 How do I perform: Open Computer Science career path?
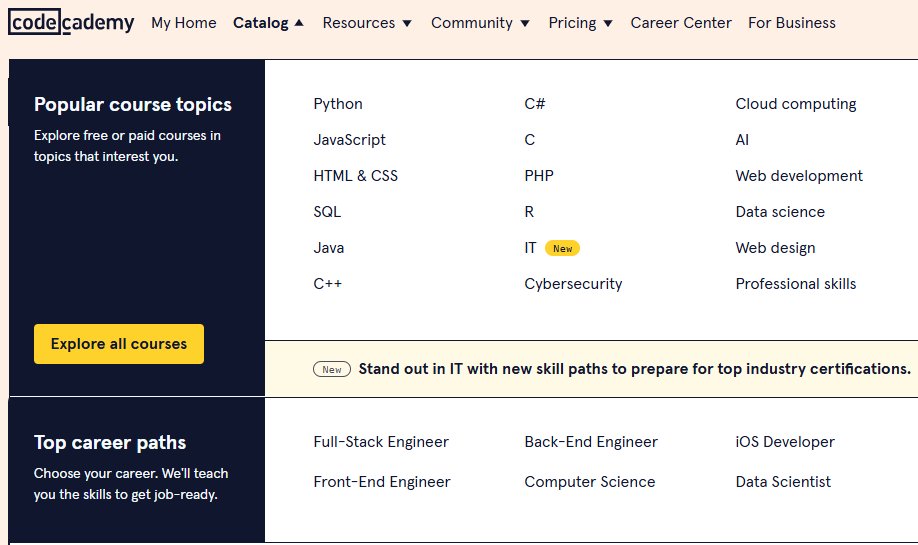click(590, 481)
